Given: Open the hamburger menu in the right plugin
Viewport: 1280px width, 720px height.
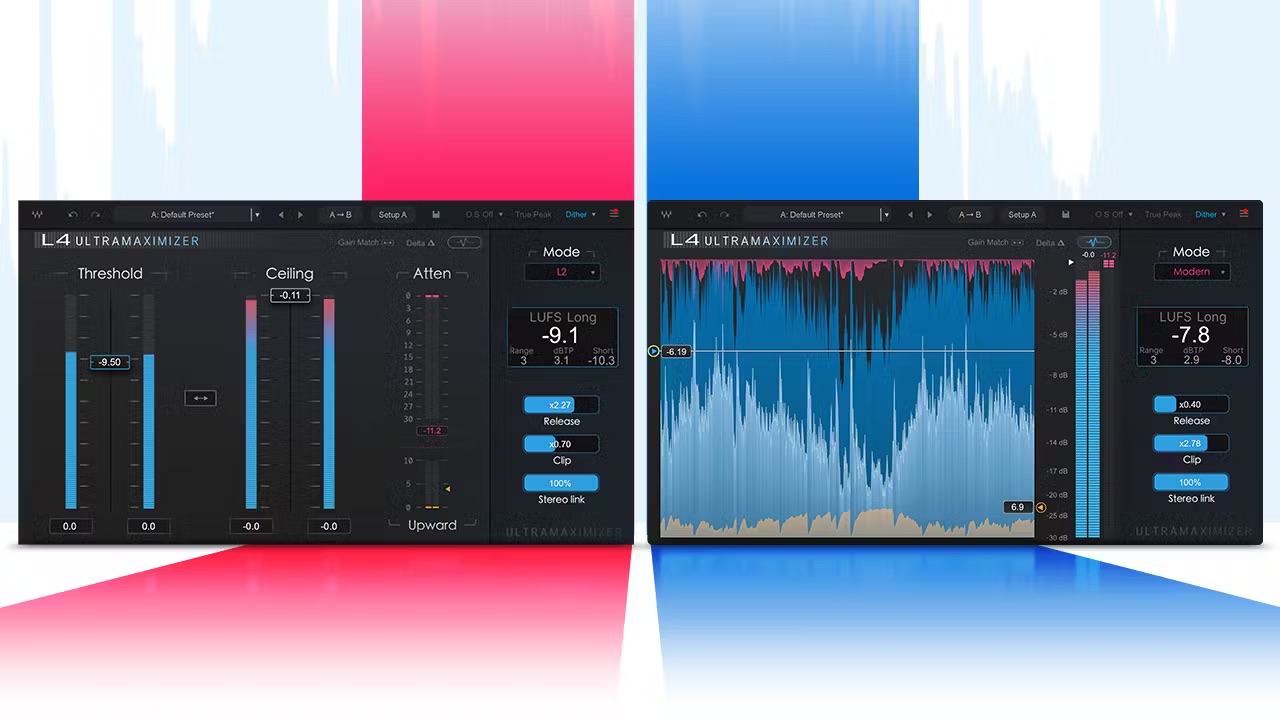Looking at the screenshot, I should coord(1244,214).
